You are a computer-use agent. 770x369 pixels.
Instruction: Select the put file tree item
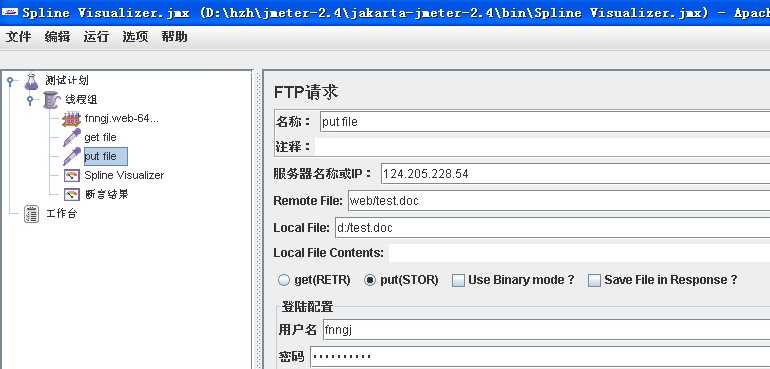point(106,156)
